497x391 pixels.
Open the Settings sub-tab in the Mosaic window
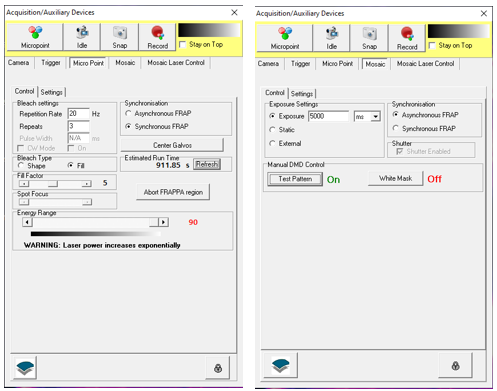tap(302, 94)
